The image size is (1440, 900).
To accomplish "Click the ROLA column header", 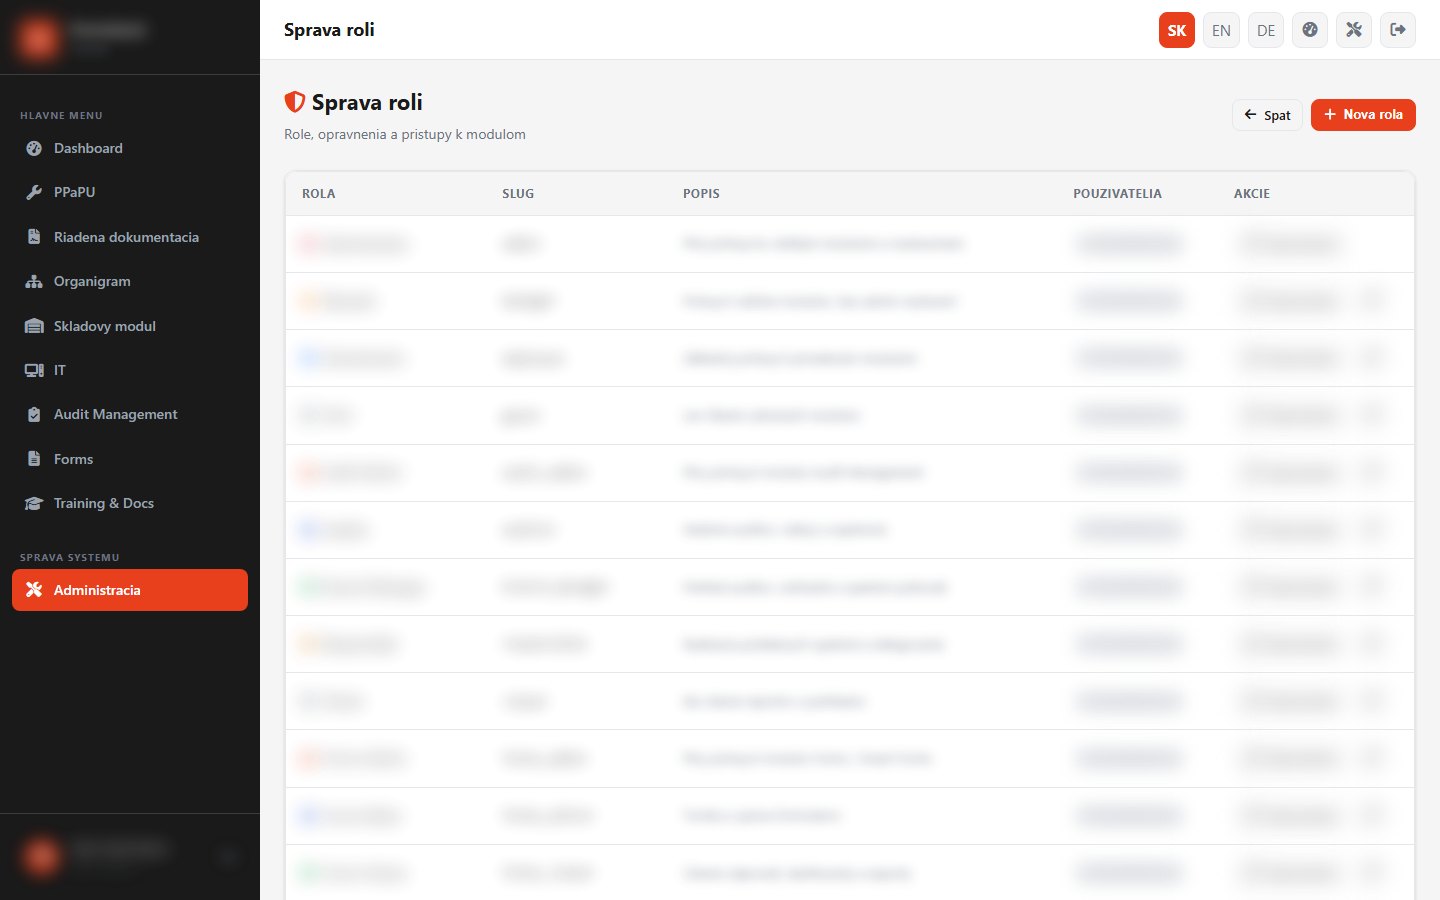I will click(x=319, y=194).
